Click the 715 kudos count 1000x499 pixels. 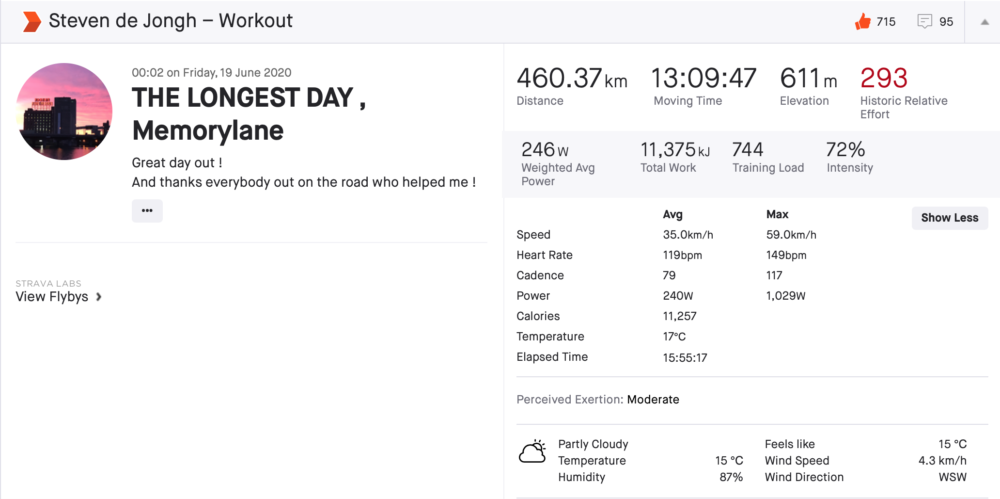(886, 21)
